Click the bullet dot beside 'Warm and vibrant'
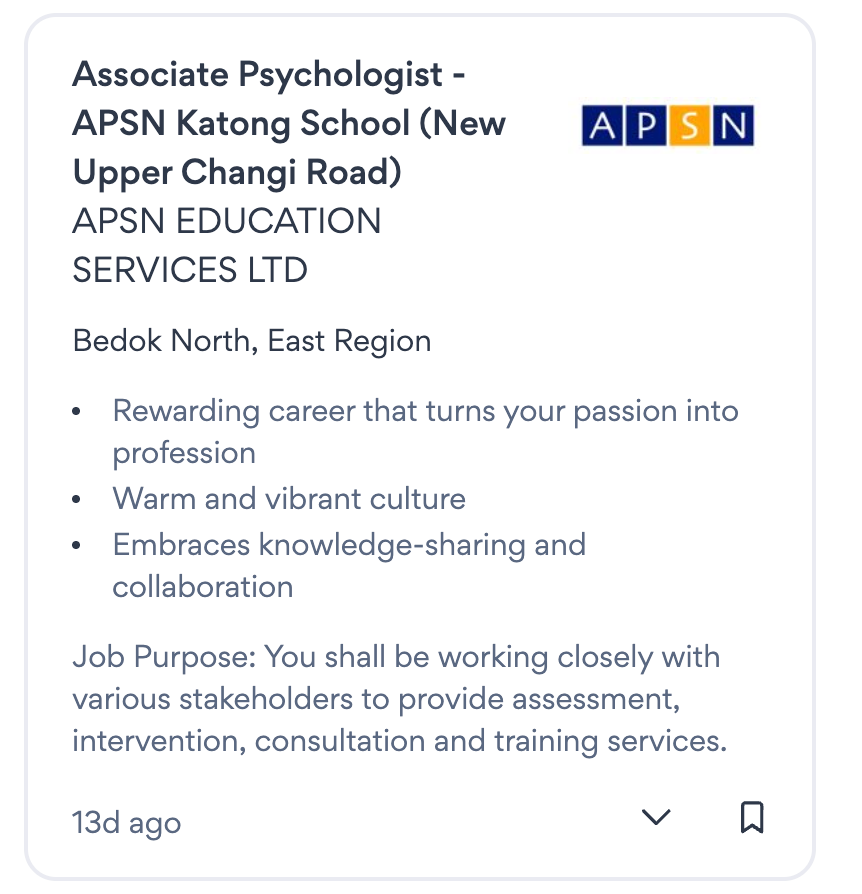The image size is (862, 894). (x=78, y=499)
